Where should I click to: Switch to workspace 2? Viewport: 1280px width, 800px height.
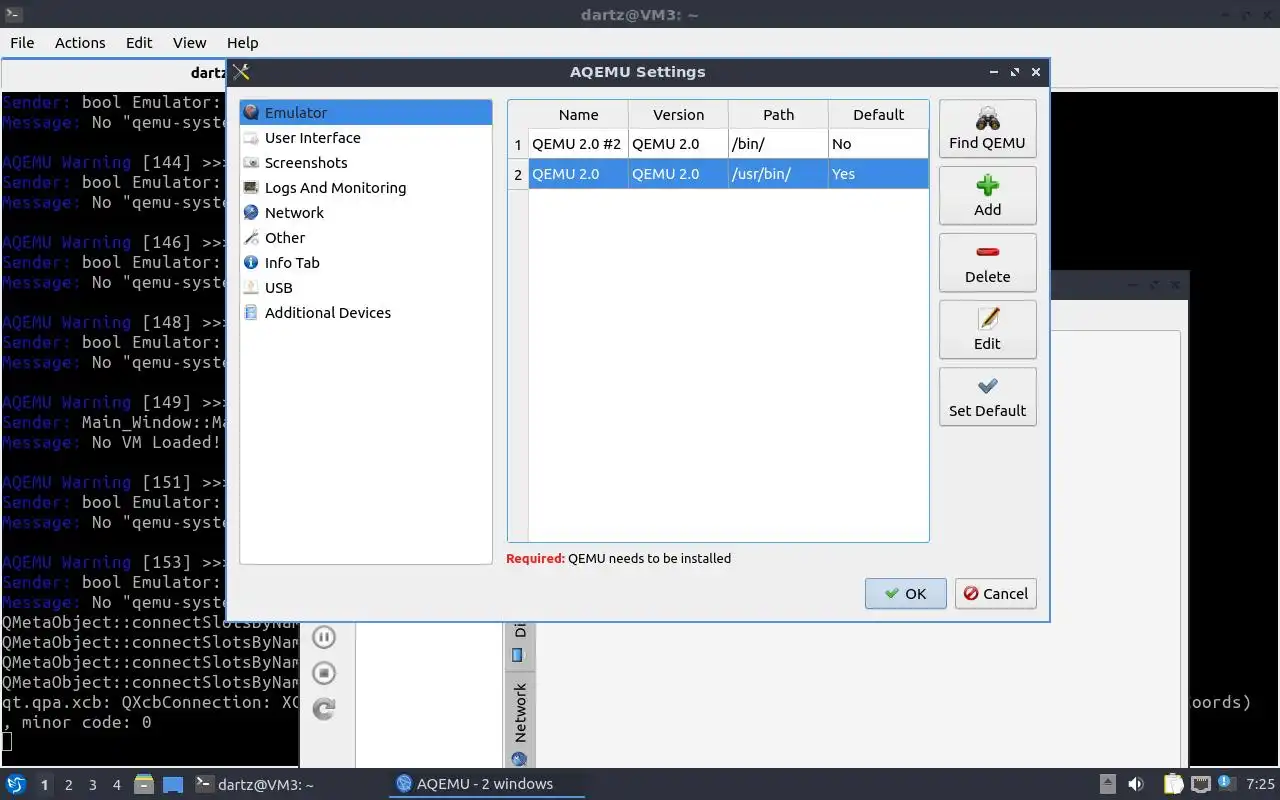(x=68, y=785)
